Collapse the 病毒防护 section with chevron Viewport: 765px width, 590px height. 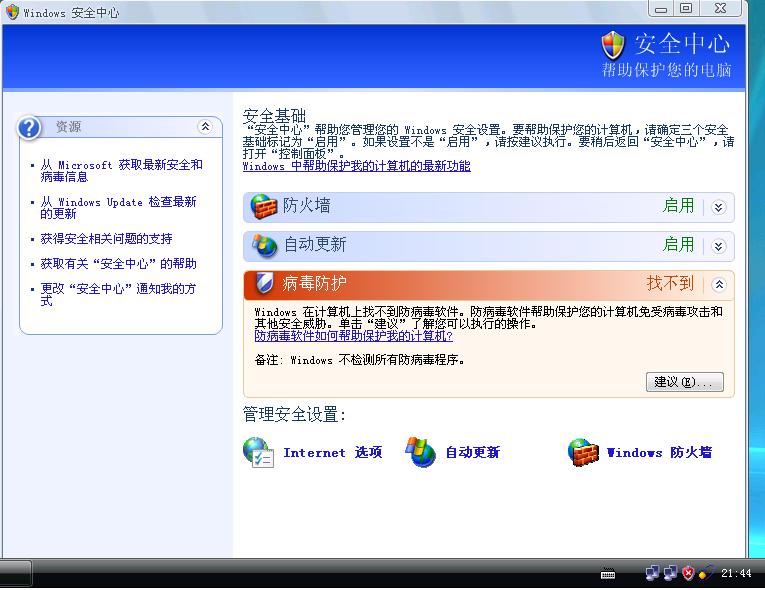click(719, 285)
